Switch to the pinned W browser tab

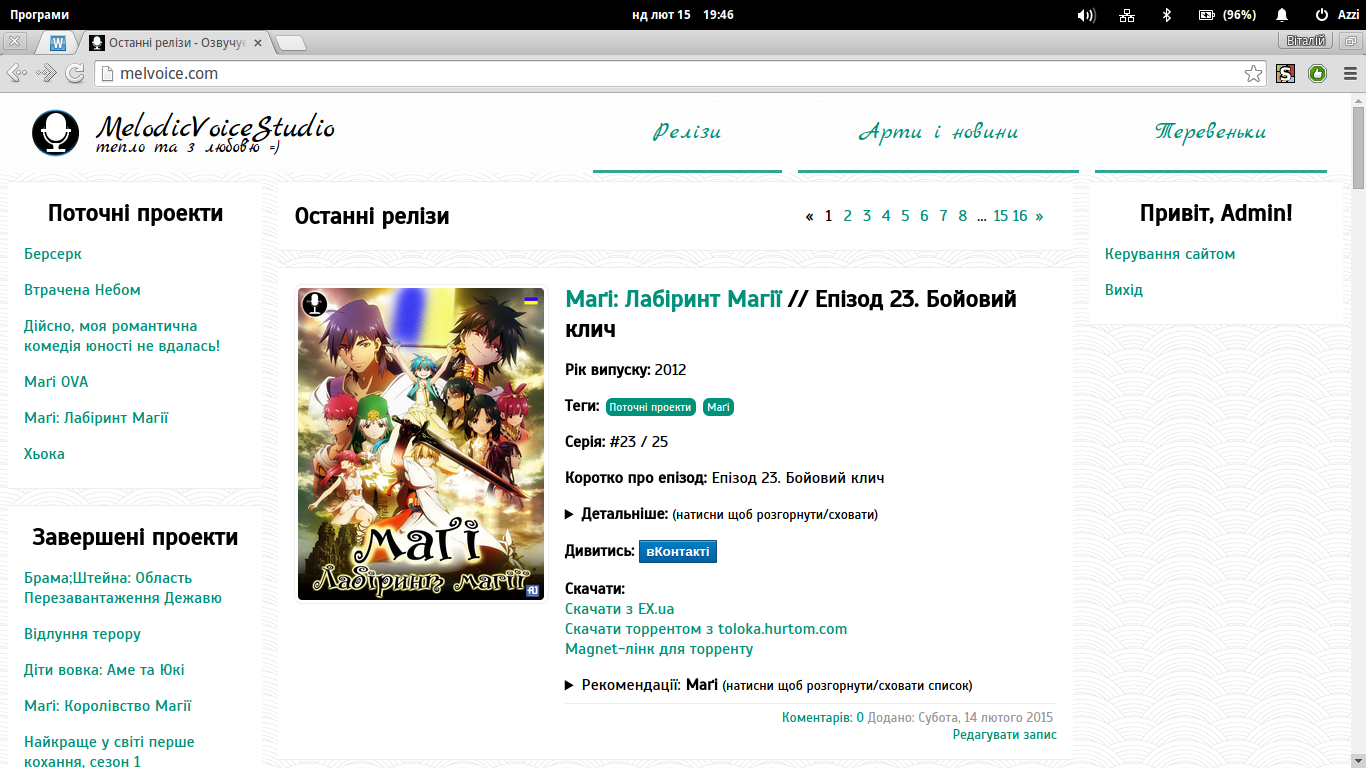coord(57,43)
